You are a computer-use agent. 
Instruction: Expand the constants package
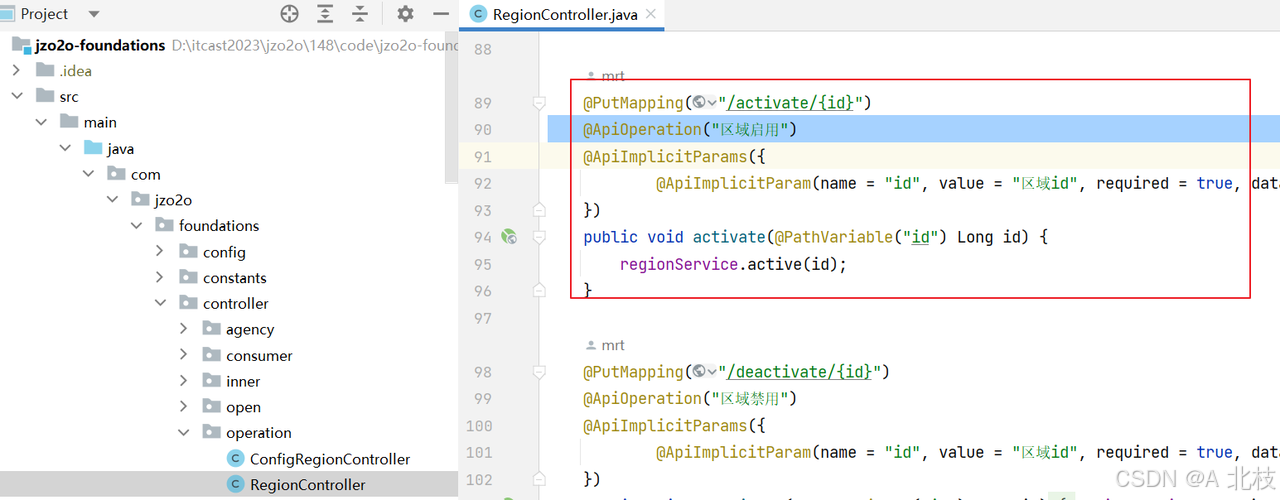(160, 278)
